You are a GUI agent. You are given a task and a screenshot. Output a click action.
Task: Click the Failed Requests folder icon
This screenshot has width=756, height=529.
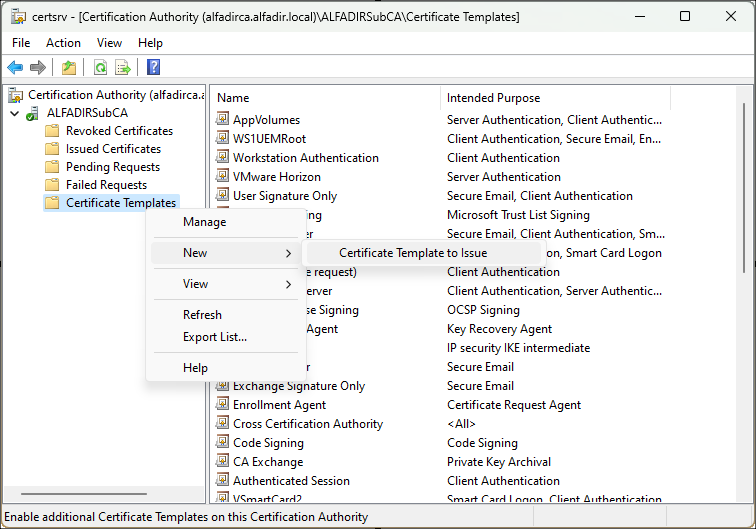coord(52,185)
